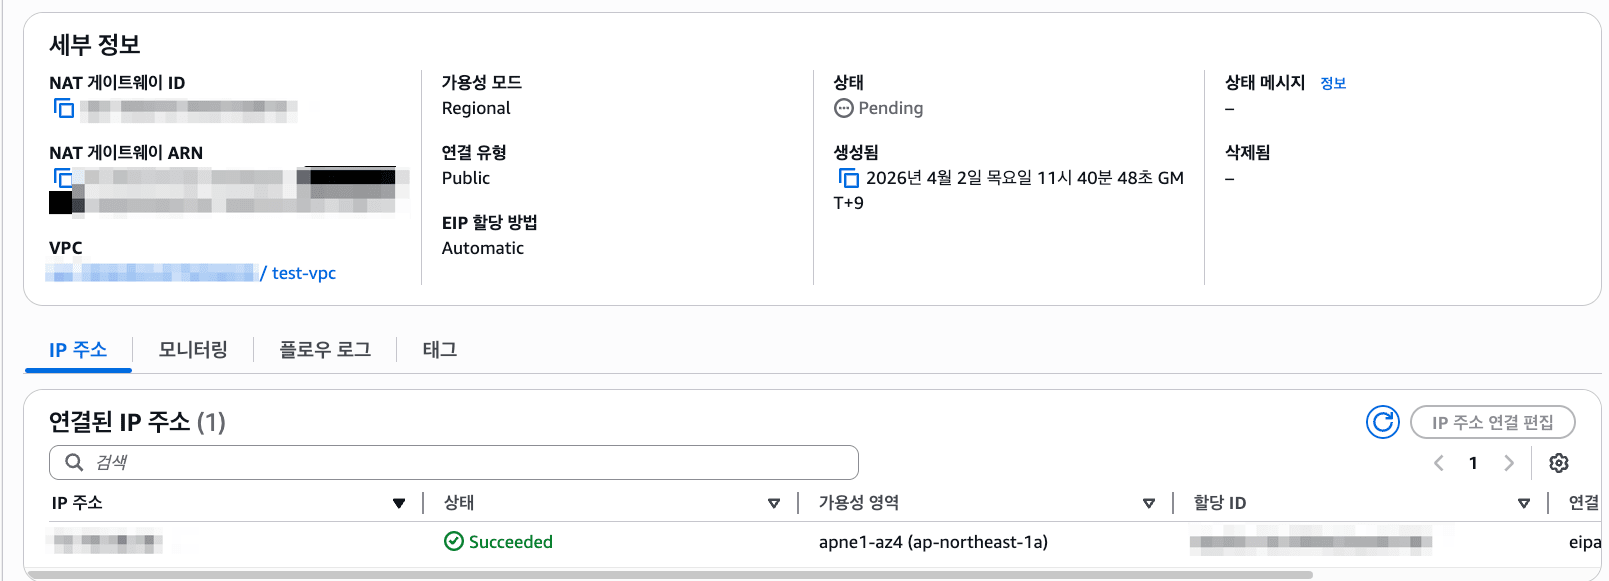
Task: Click the Succeeded status check icon
Action: click(454, 541)
